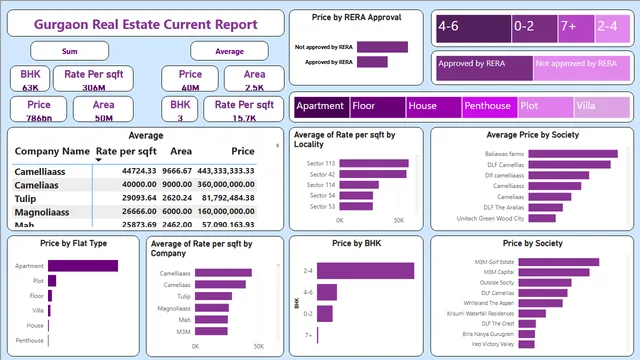
Task: Select the 0-2 BHK slicer tile
Action: 535,29
